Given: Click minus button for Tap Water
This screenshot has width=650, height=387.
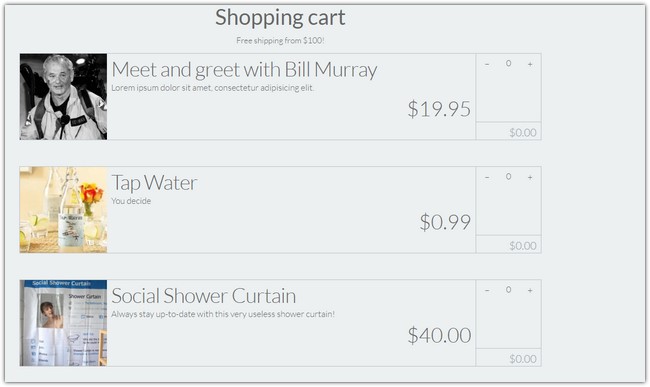Looking at the screenshot, I should pyautogui.click(x=487, y=177).
